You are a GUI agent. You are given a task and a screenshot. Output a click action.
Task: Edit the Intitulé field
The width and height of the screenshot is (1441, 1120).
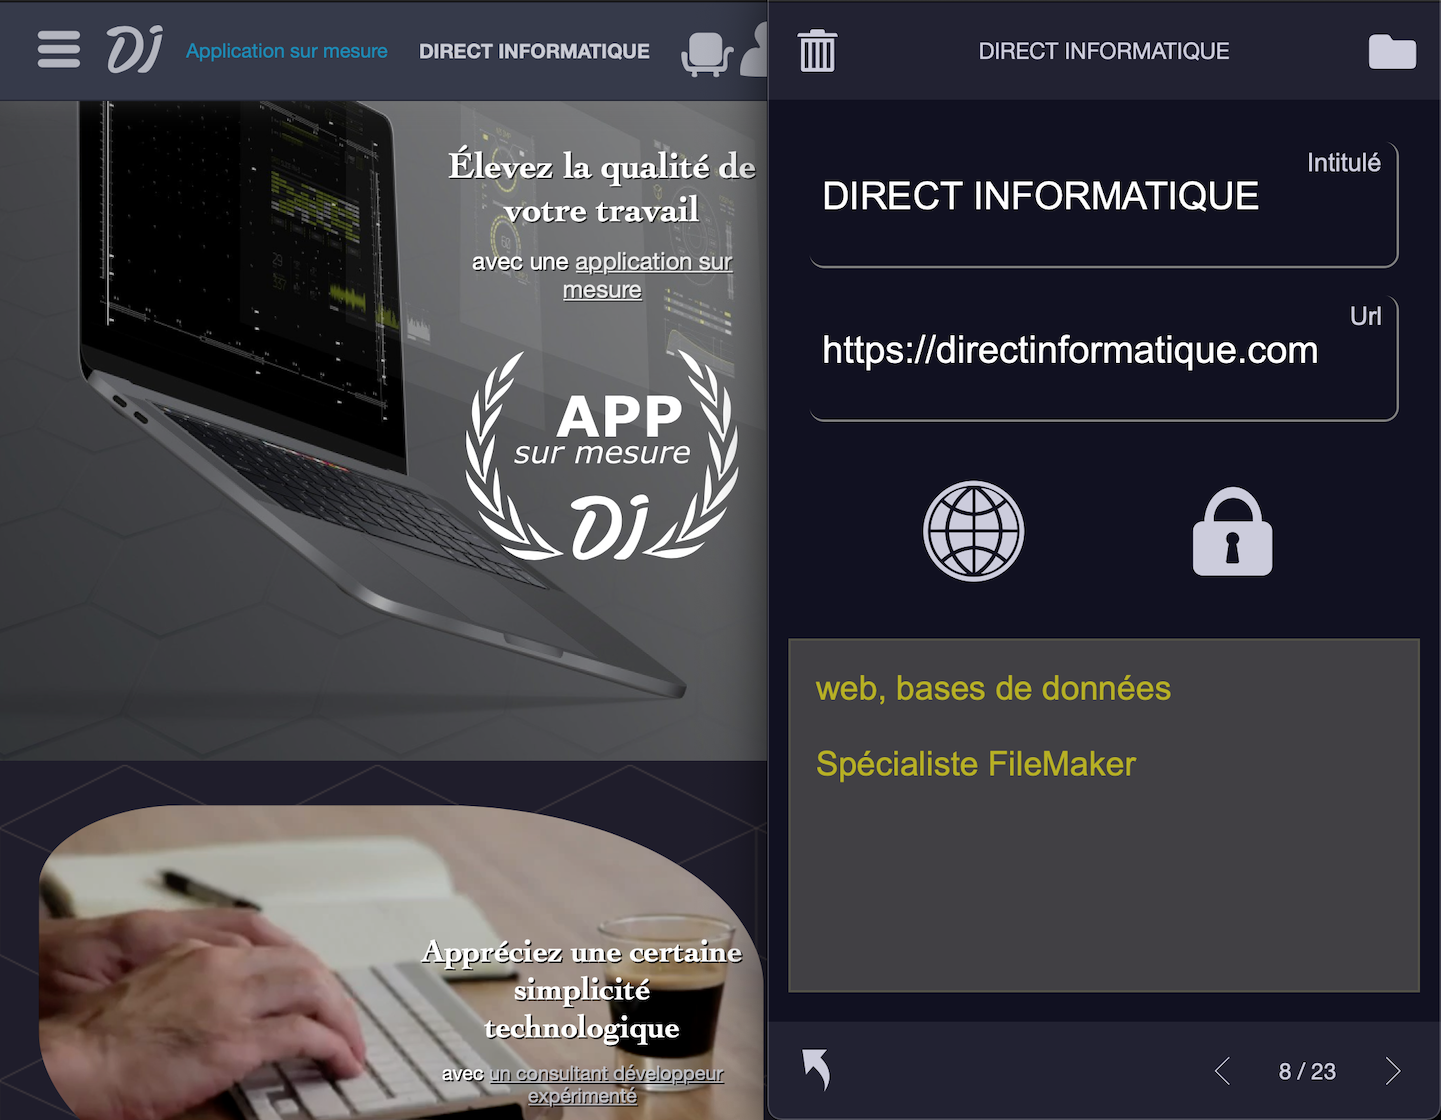pos(1103,205)
